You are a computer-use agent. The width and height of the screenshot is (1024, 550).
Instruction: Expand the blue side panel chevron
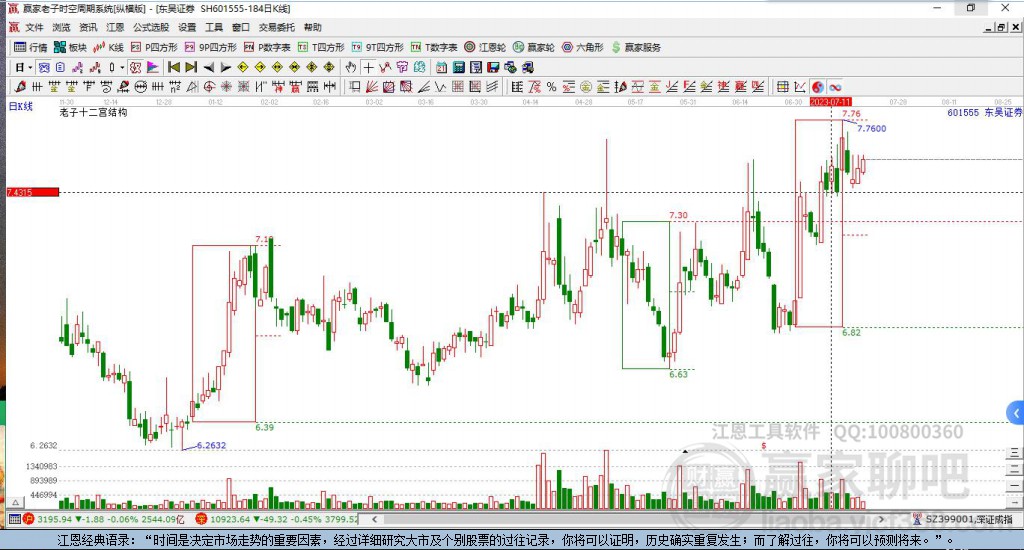[x=1016, y=413]
